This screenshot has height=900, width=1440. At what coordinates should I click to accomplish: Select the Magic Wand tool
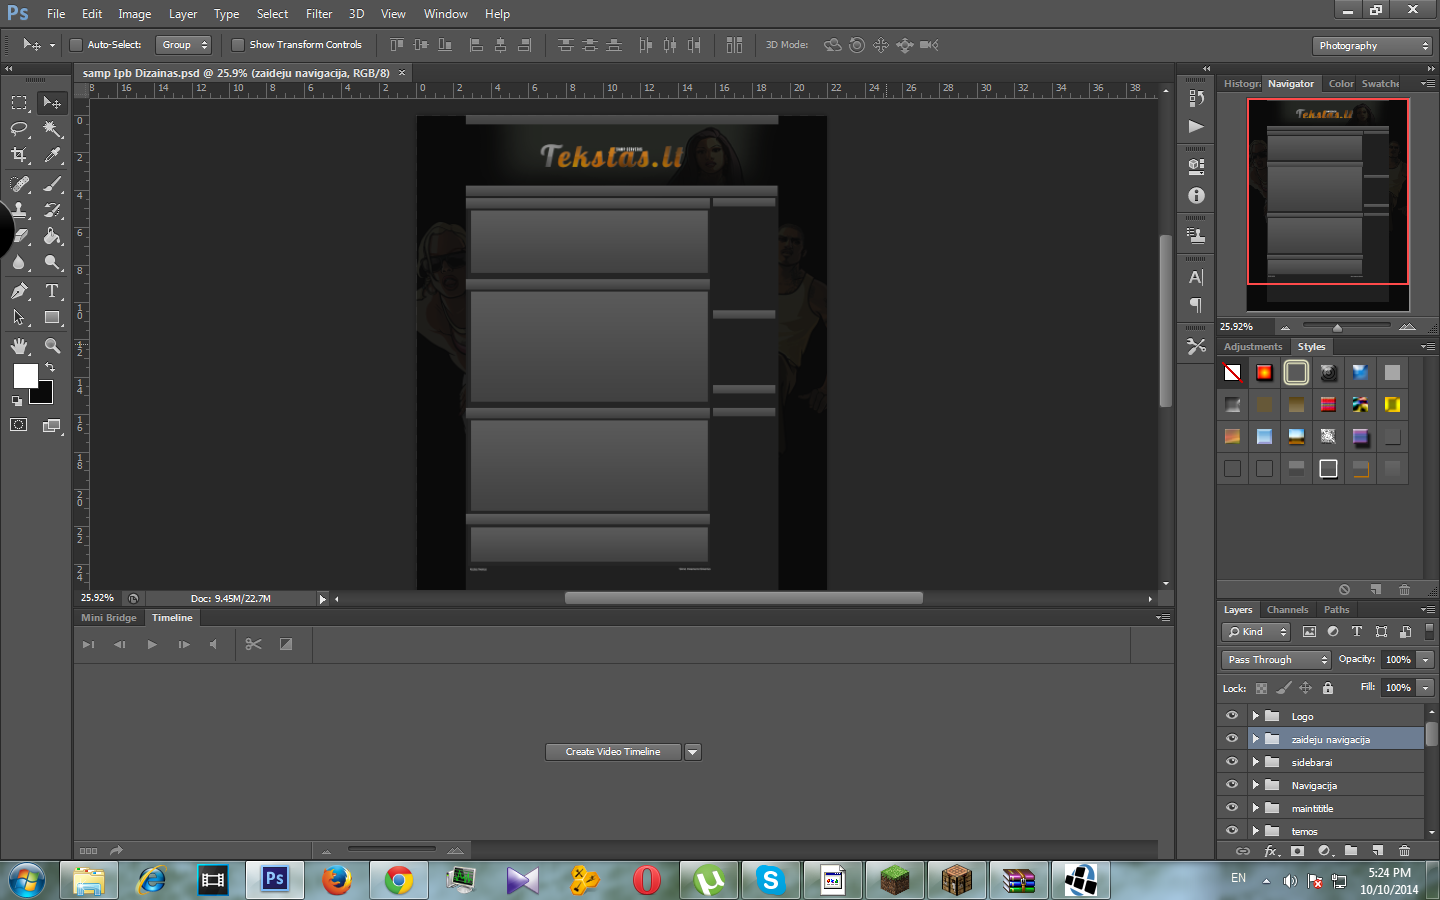(x=52, y=129)
